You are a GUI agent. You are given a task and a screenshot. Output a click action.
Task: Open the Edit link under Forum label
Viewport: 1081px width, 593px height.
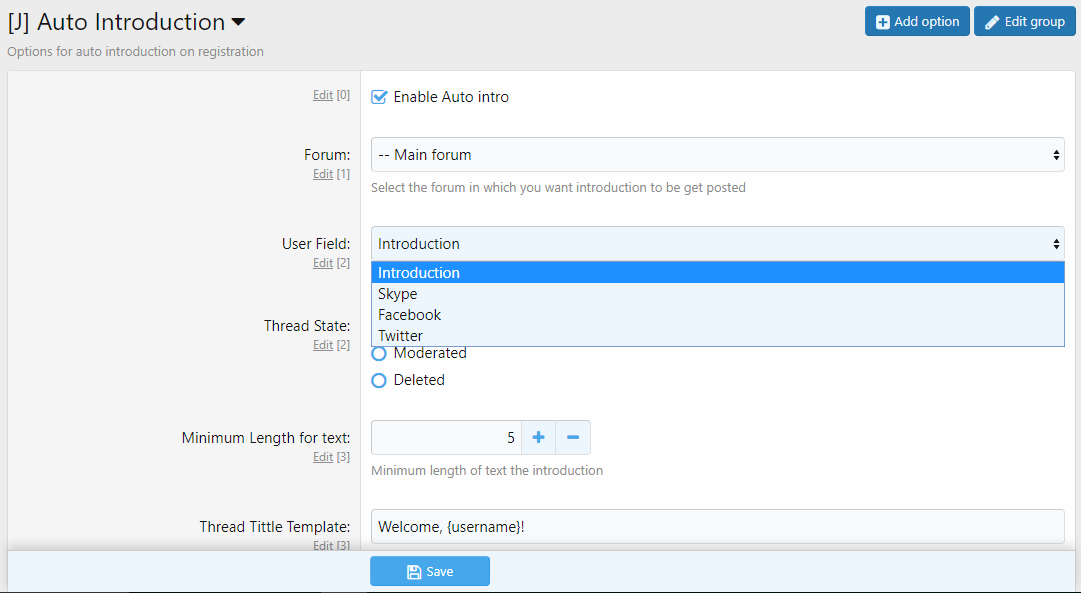click(x=322, y=174)
